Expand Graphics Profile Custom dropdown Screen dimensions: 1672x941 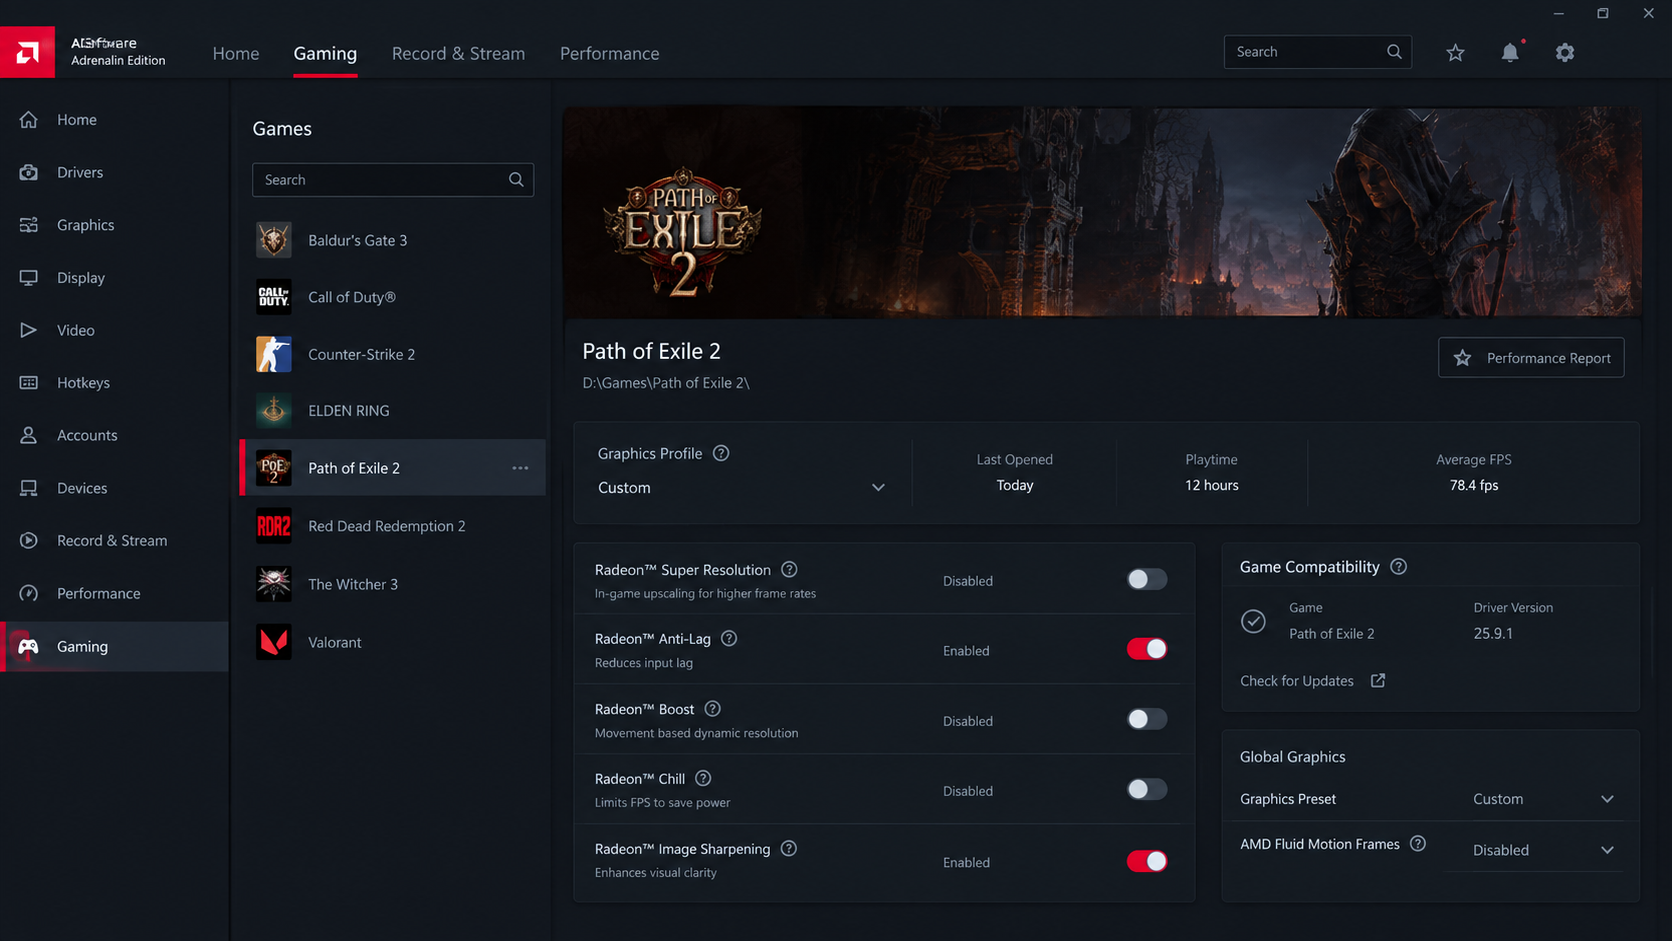(742, 487)
